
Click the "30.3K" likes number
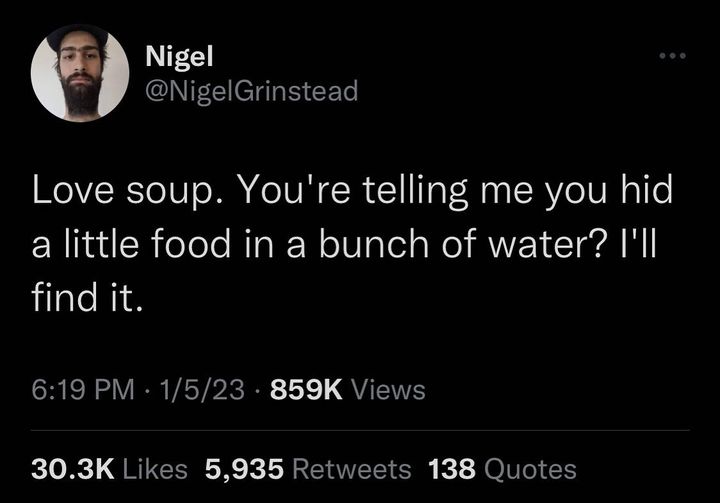click(x=70, y=468)
